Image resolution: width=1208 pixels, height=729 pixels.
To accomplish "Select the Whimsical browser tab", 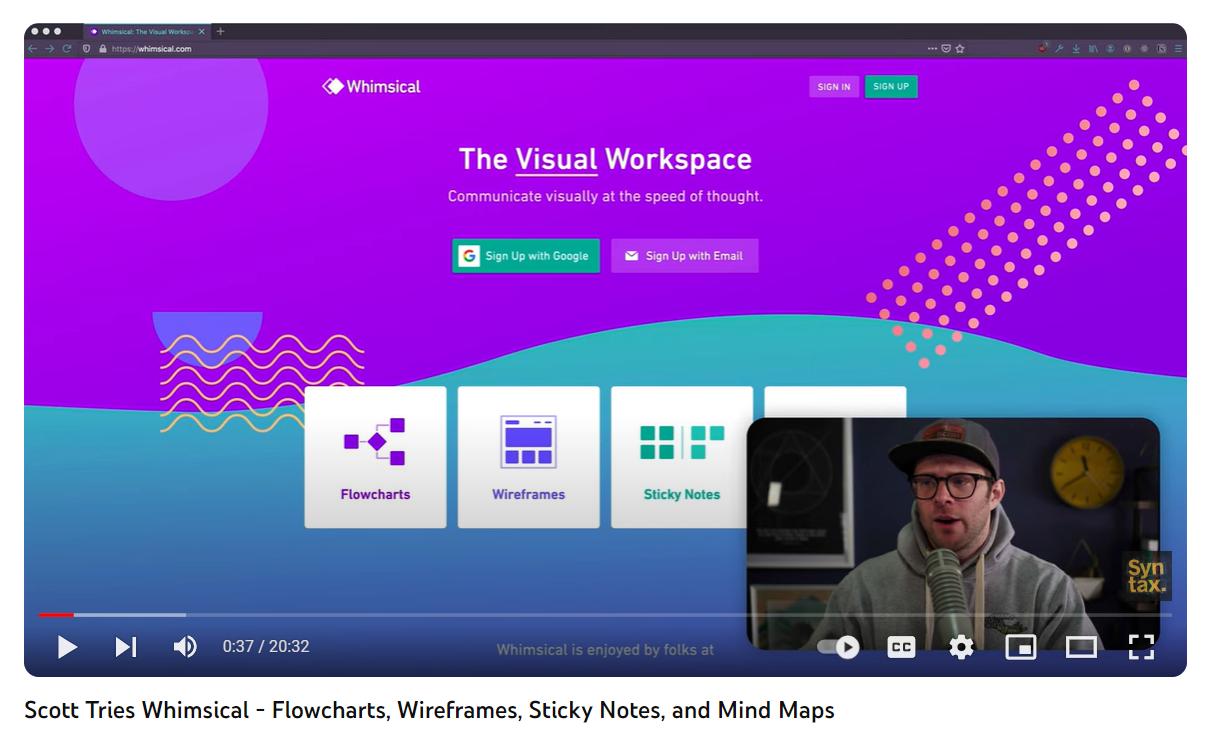I will pyautogui.click(x=146, y=31).
